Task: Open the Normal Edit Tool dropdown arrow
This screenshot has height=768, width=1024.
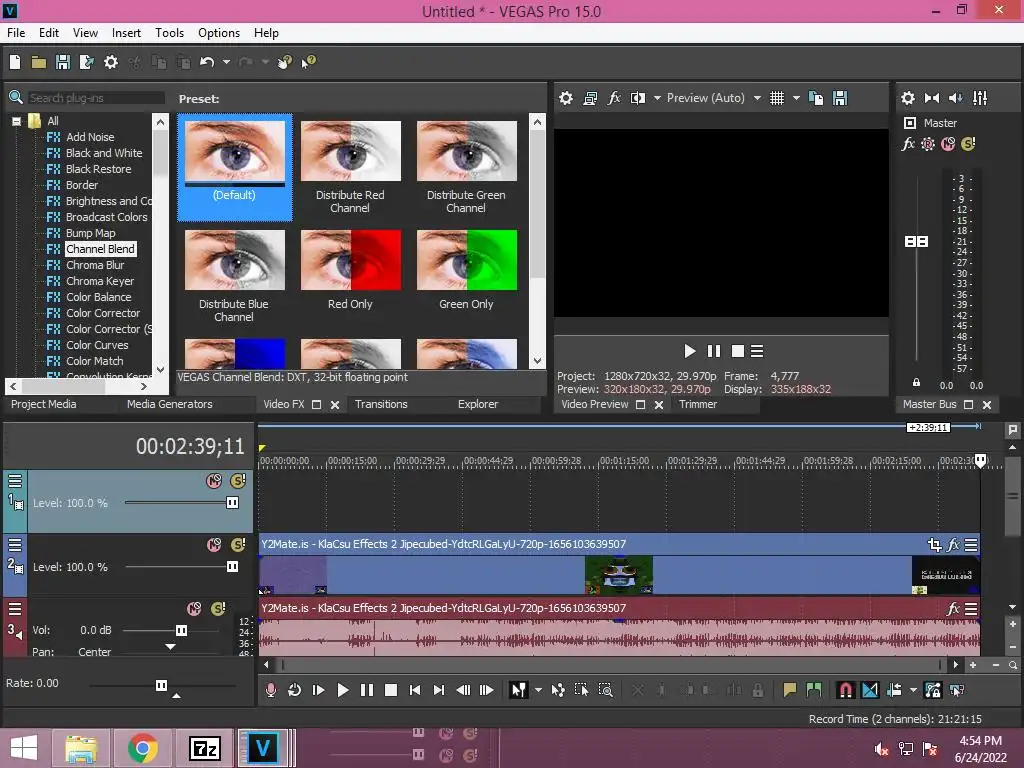Action: (538, 690)
